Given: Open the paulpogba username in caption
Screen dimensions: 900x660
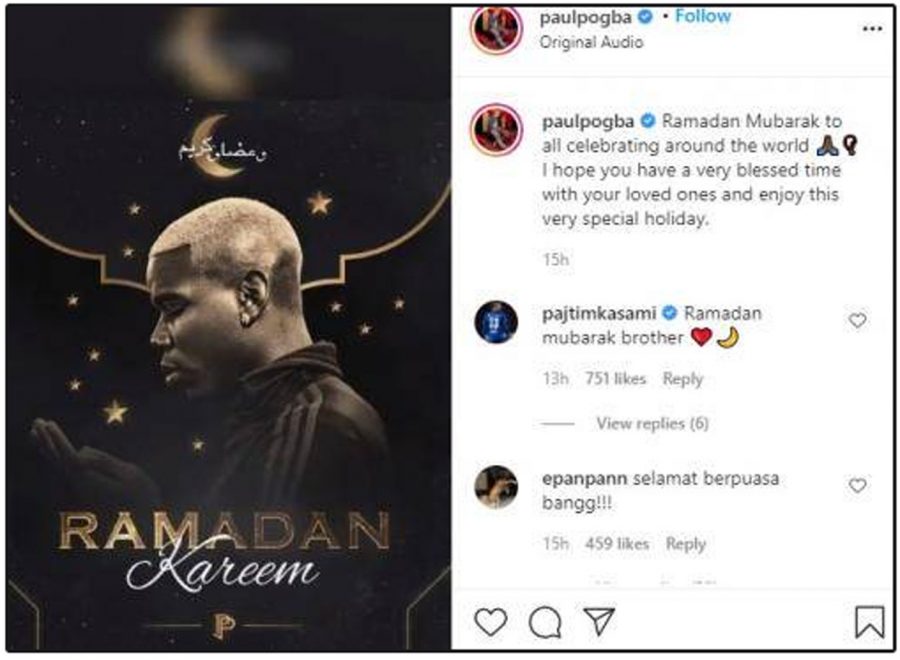Looking at the screenshot, I should (x=588, y=122).
